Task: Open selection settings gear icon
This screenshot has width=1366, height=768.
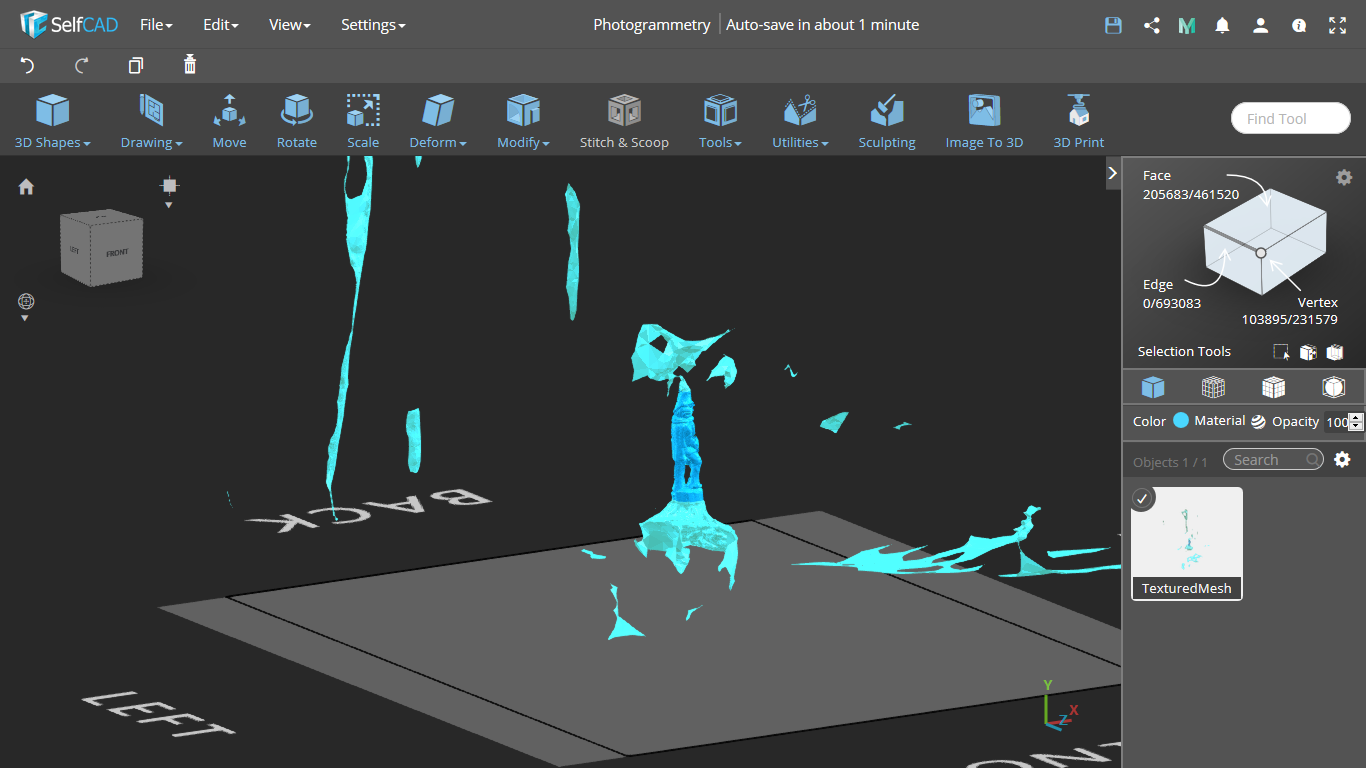Action: pyautogui.click(x=1344, y=177)
